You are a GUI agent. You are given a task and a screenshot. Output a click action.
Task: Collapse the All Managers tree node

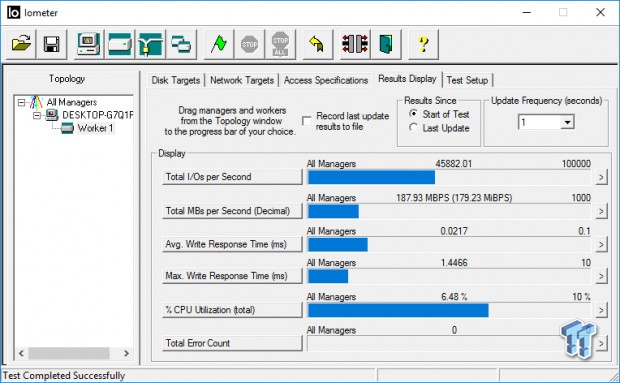(x=21, y=102)
